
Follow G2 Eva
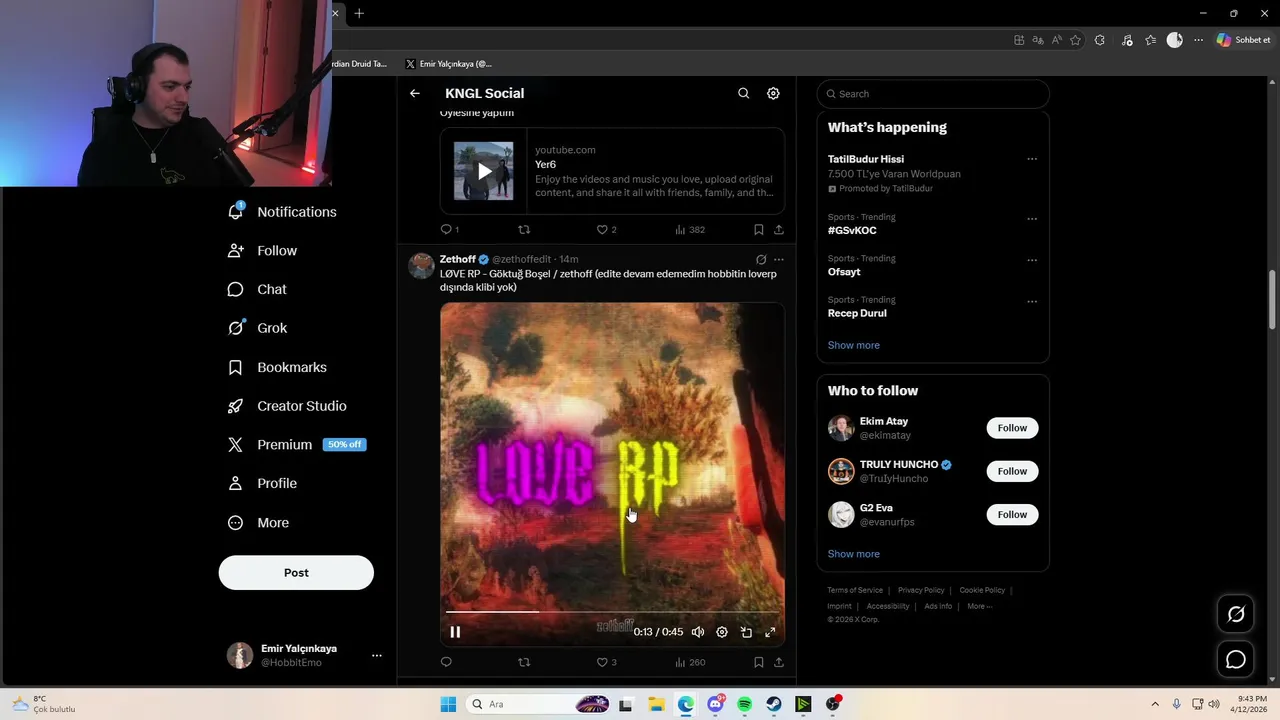(1012, 514)
